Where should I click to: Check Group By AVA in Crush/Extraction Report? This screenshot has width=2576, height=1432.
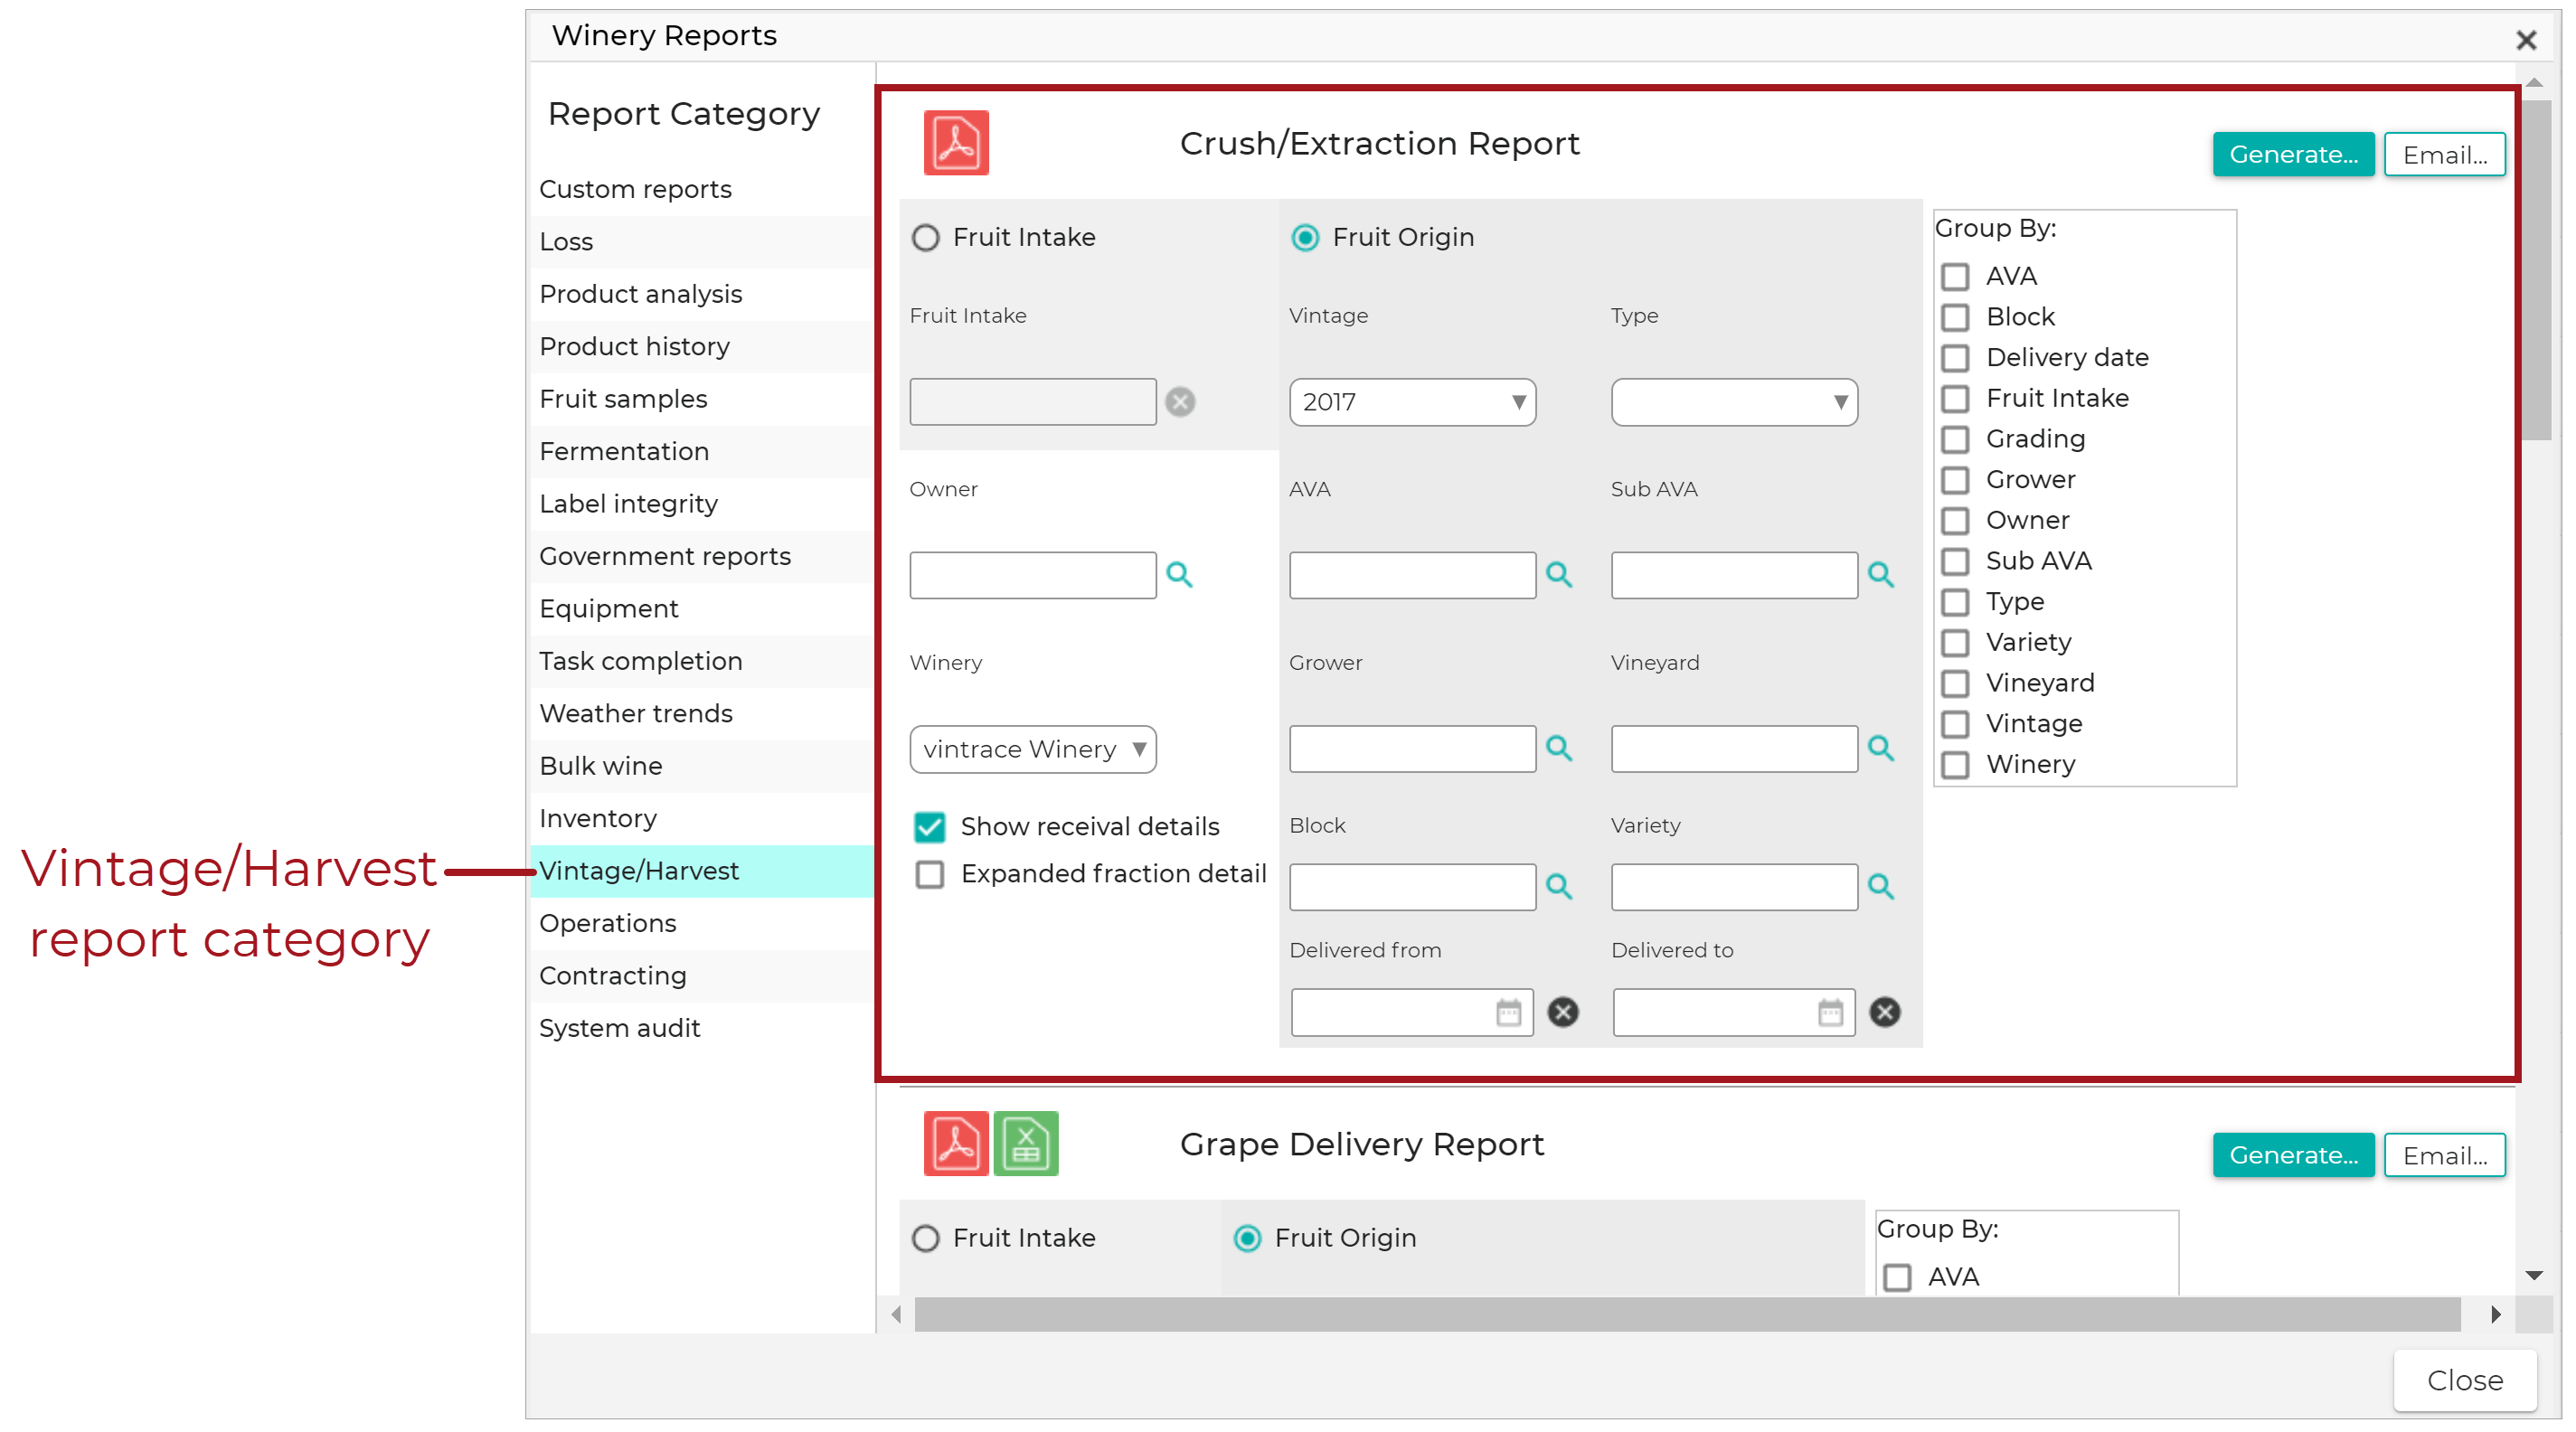[x=1954, y=276]
